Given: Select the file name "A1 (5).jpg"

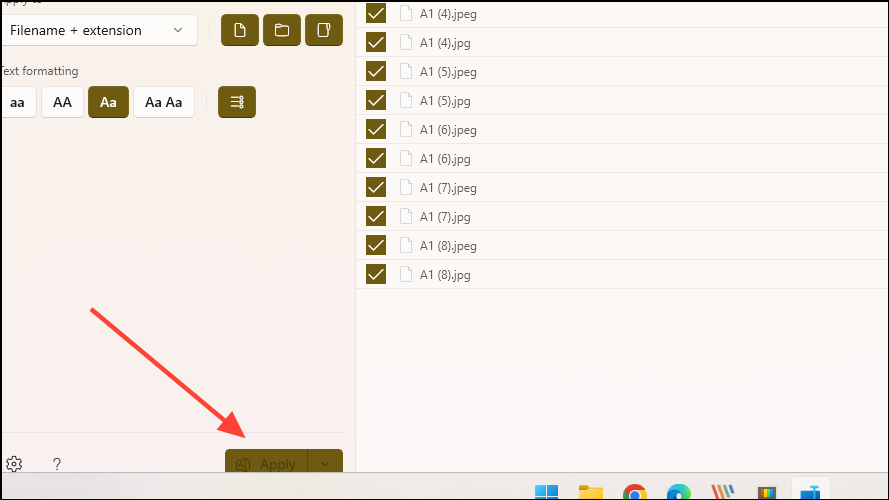Looking at the screenshot, I should (x=445, y=101).
